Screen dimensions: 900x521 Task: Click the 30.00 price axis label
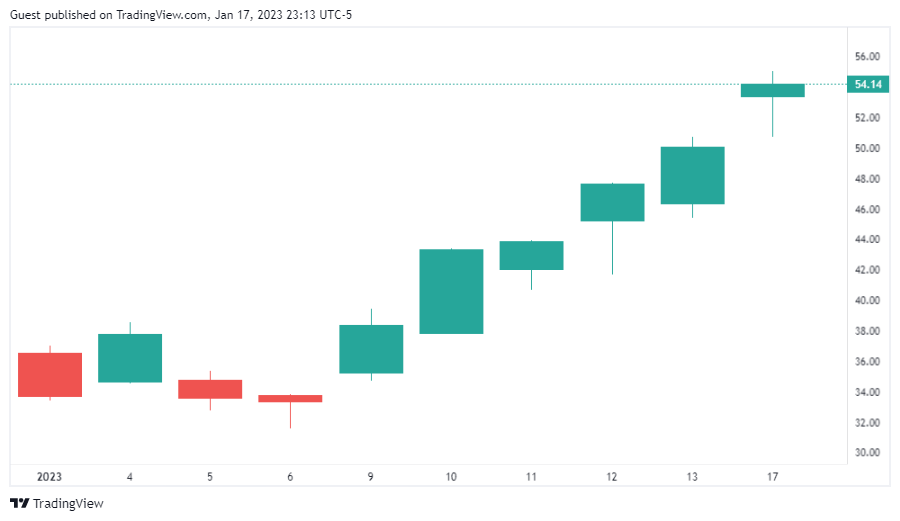867,453
